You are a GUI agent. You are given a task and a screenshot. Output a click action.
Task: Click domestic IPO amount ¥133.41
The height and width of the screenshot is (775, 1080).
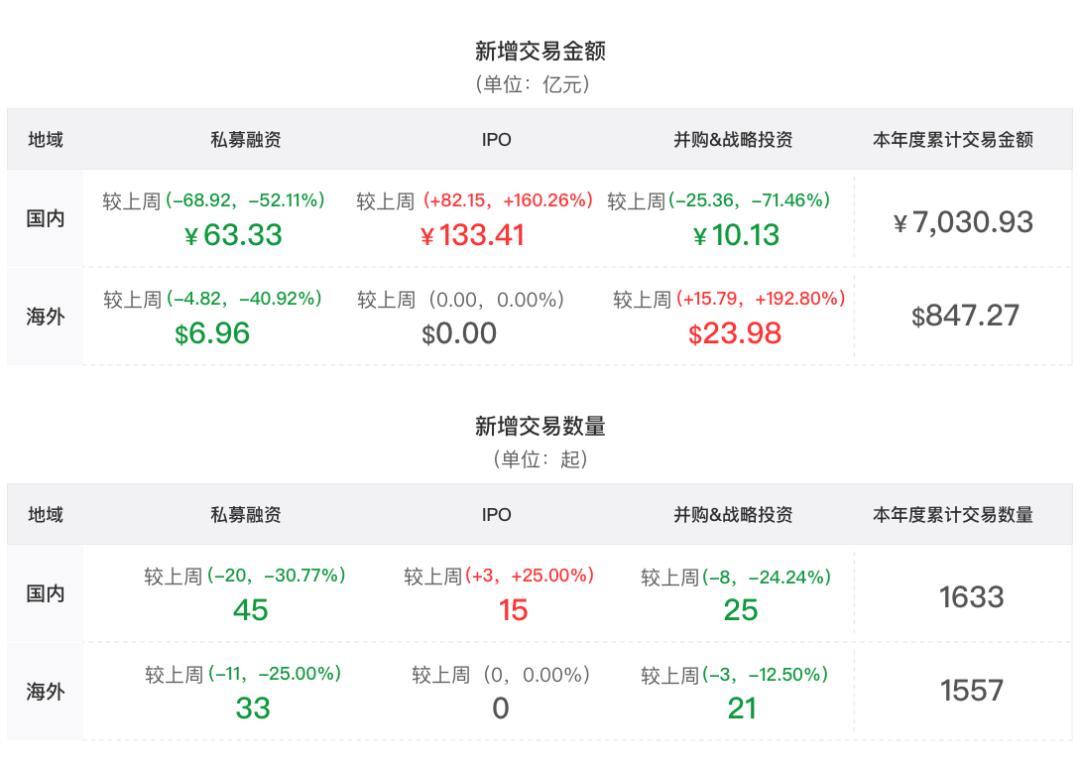tap(472, 235)
